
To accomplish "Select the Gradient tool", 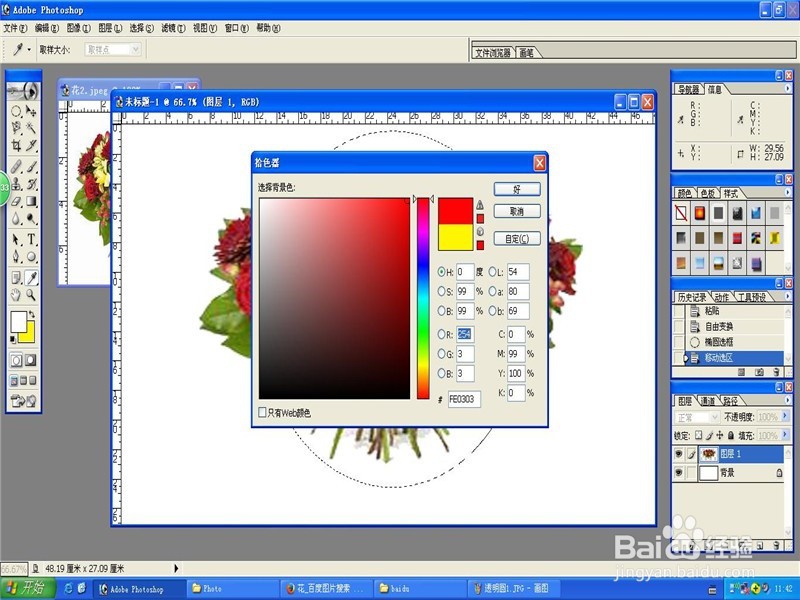I will point(31,202).
